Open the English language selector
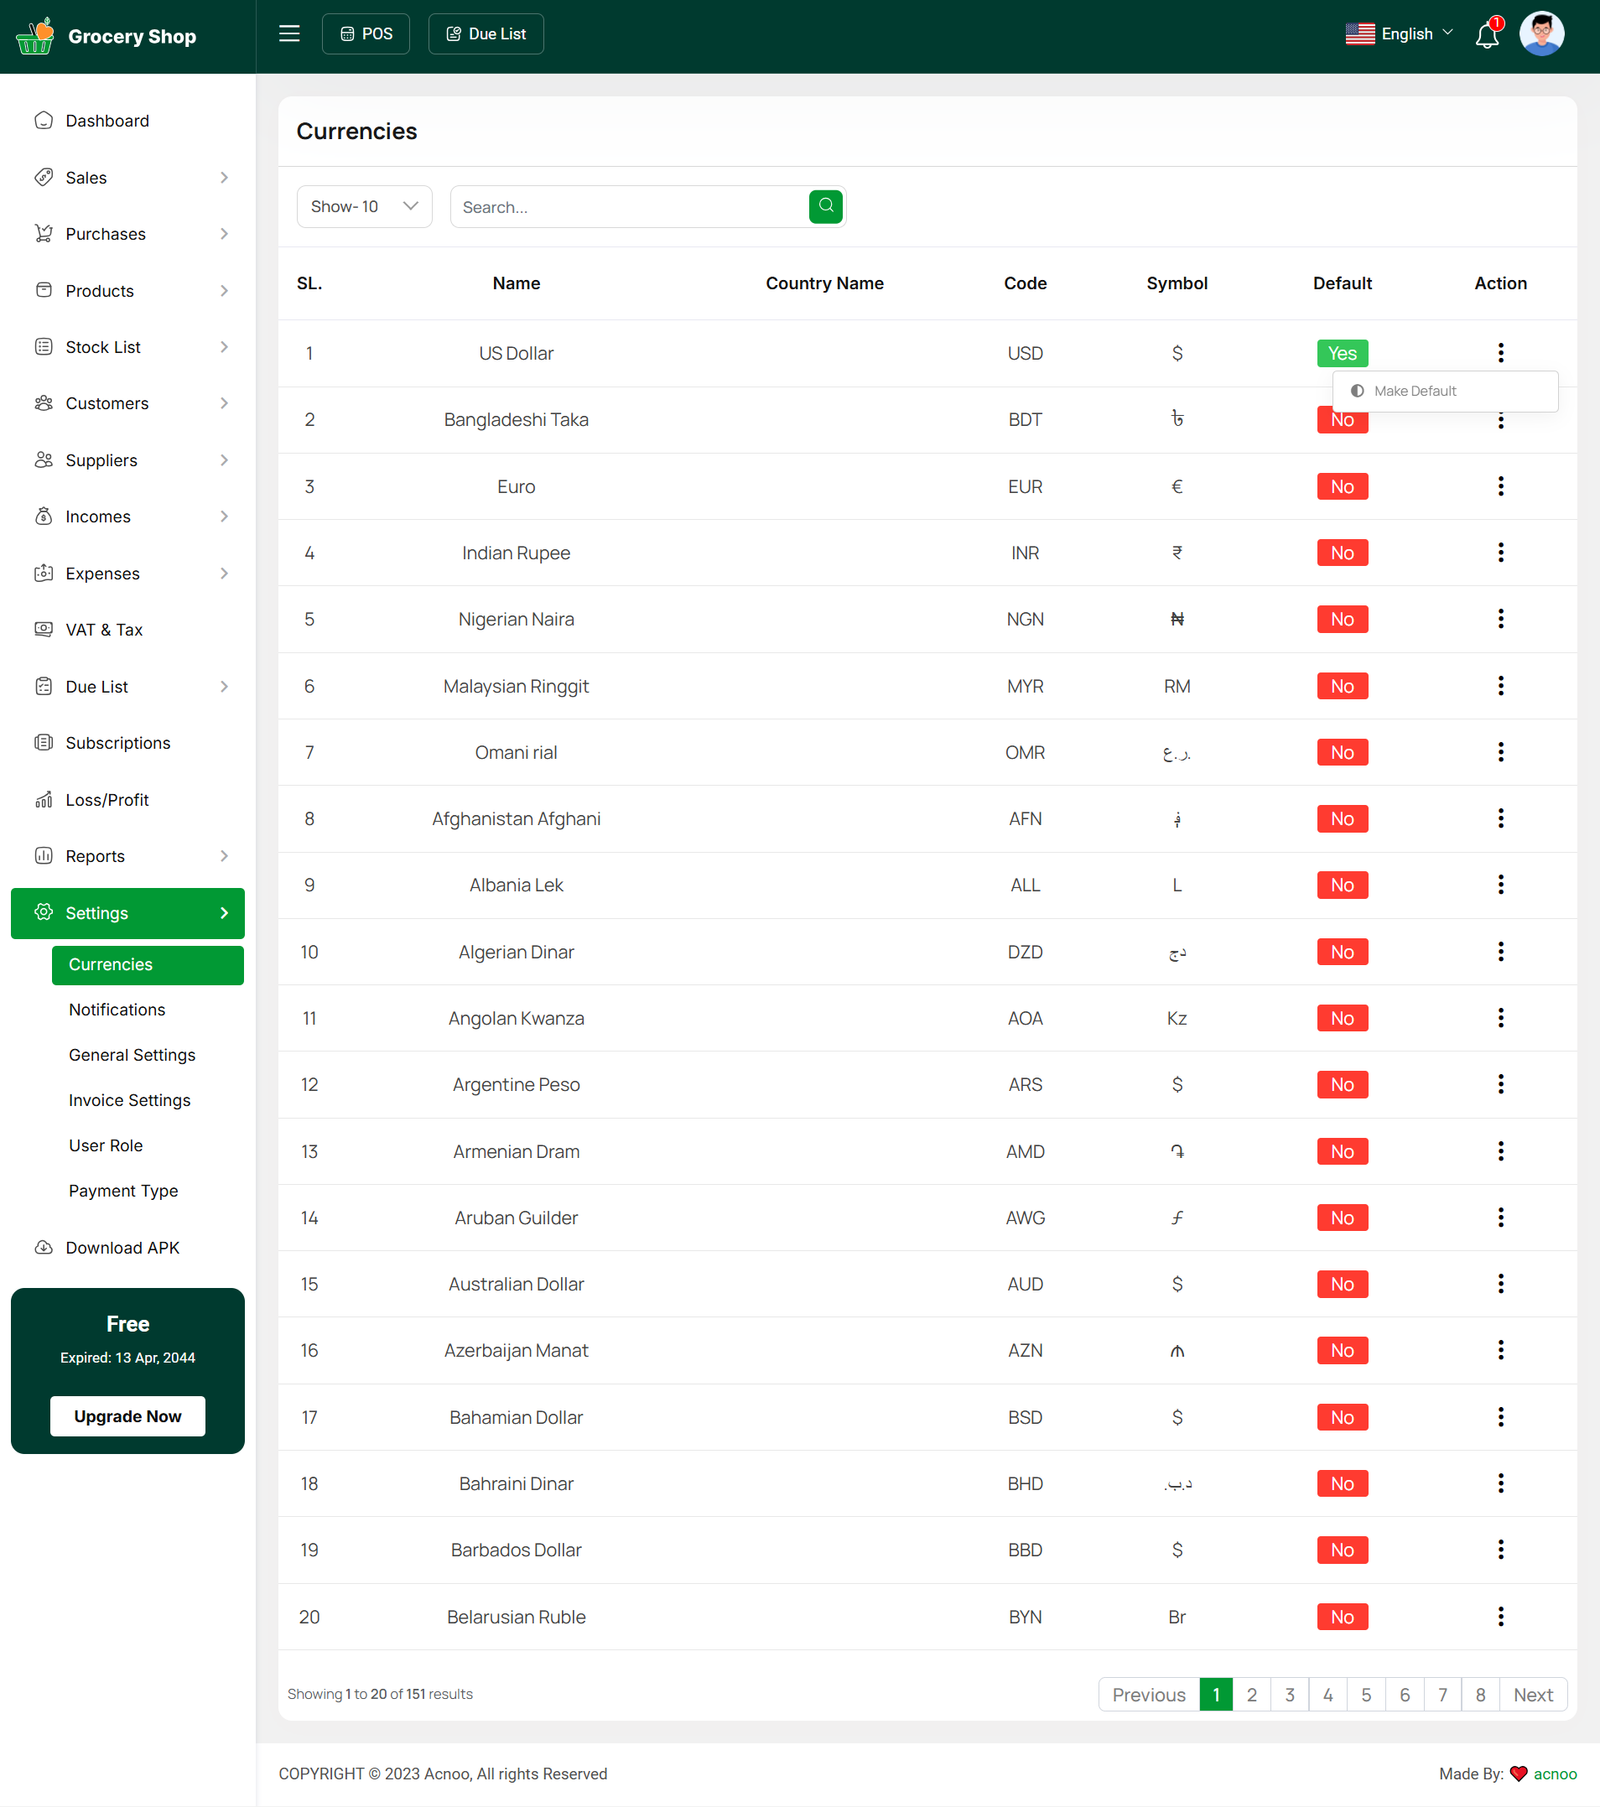This screenshot has height=1807, width=1600. pos(1399,34)
